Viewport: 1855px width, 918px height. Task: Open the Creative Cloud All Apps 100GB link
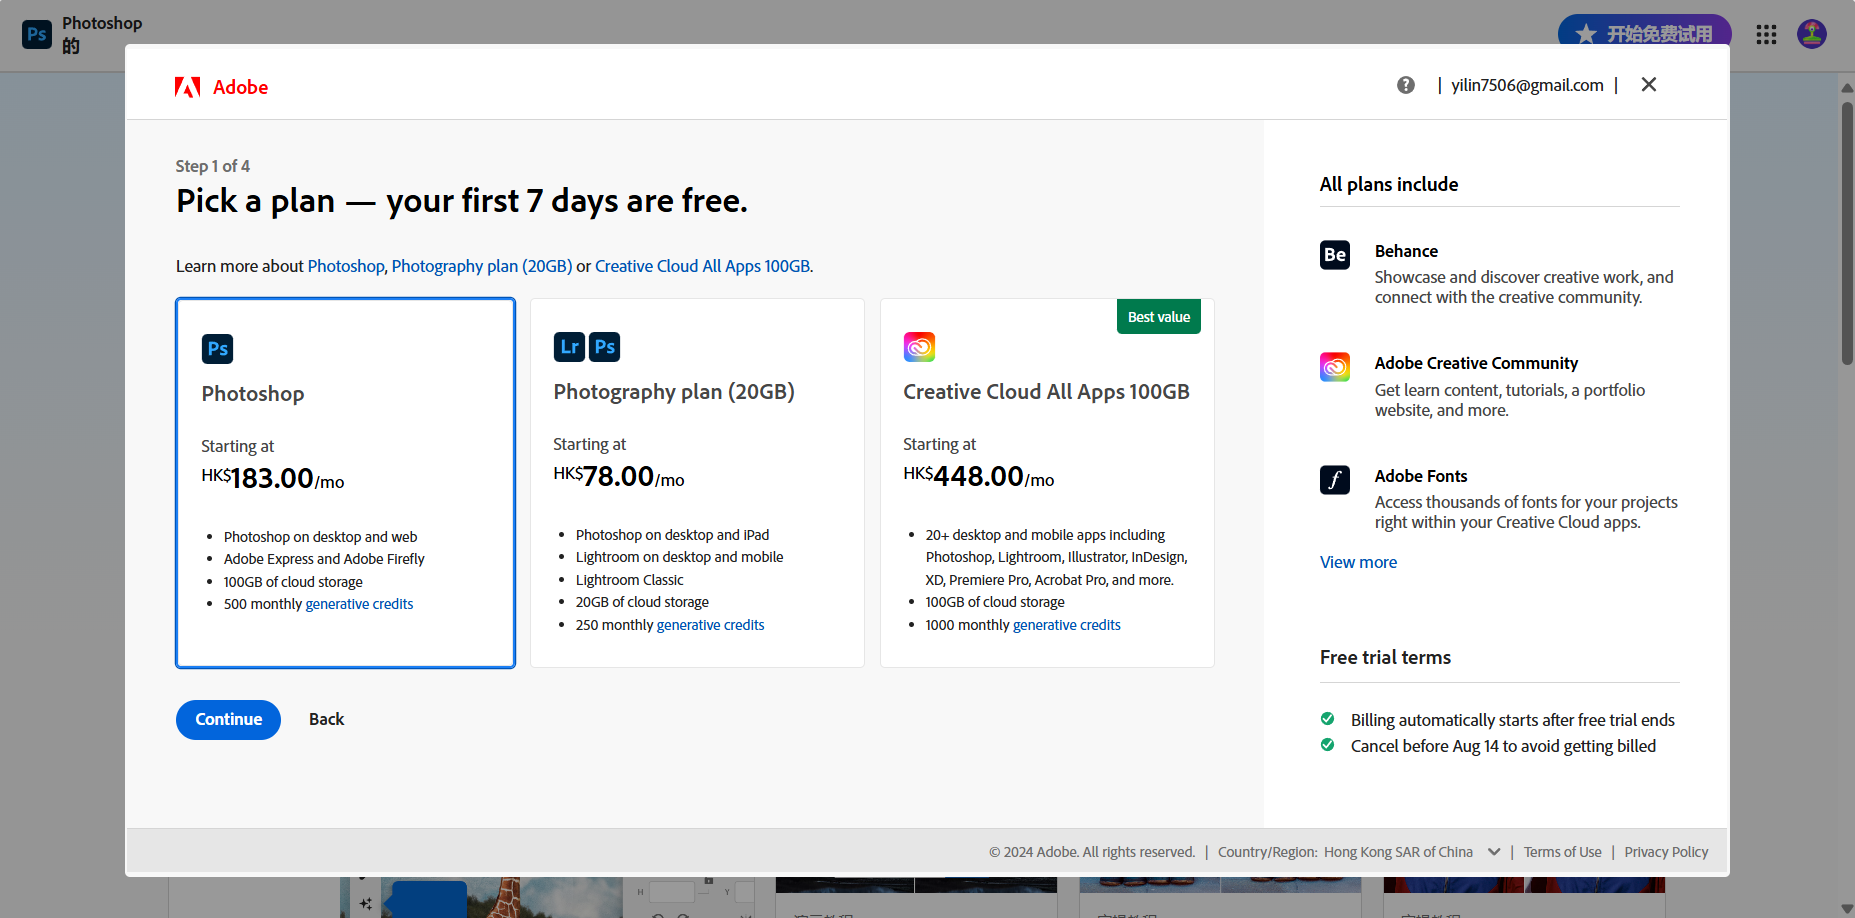coord(704,266)
